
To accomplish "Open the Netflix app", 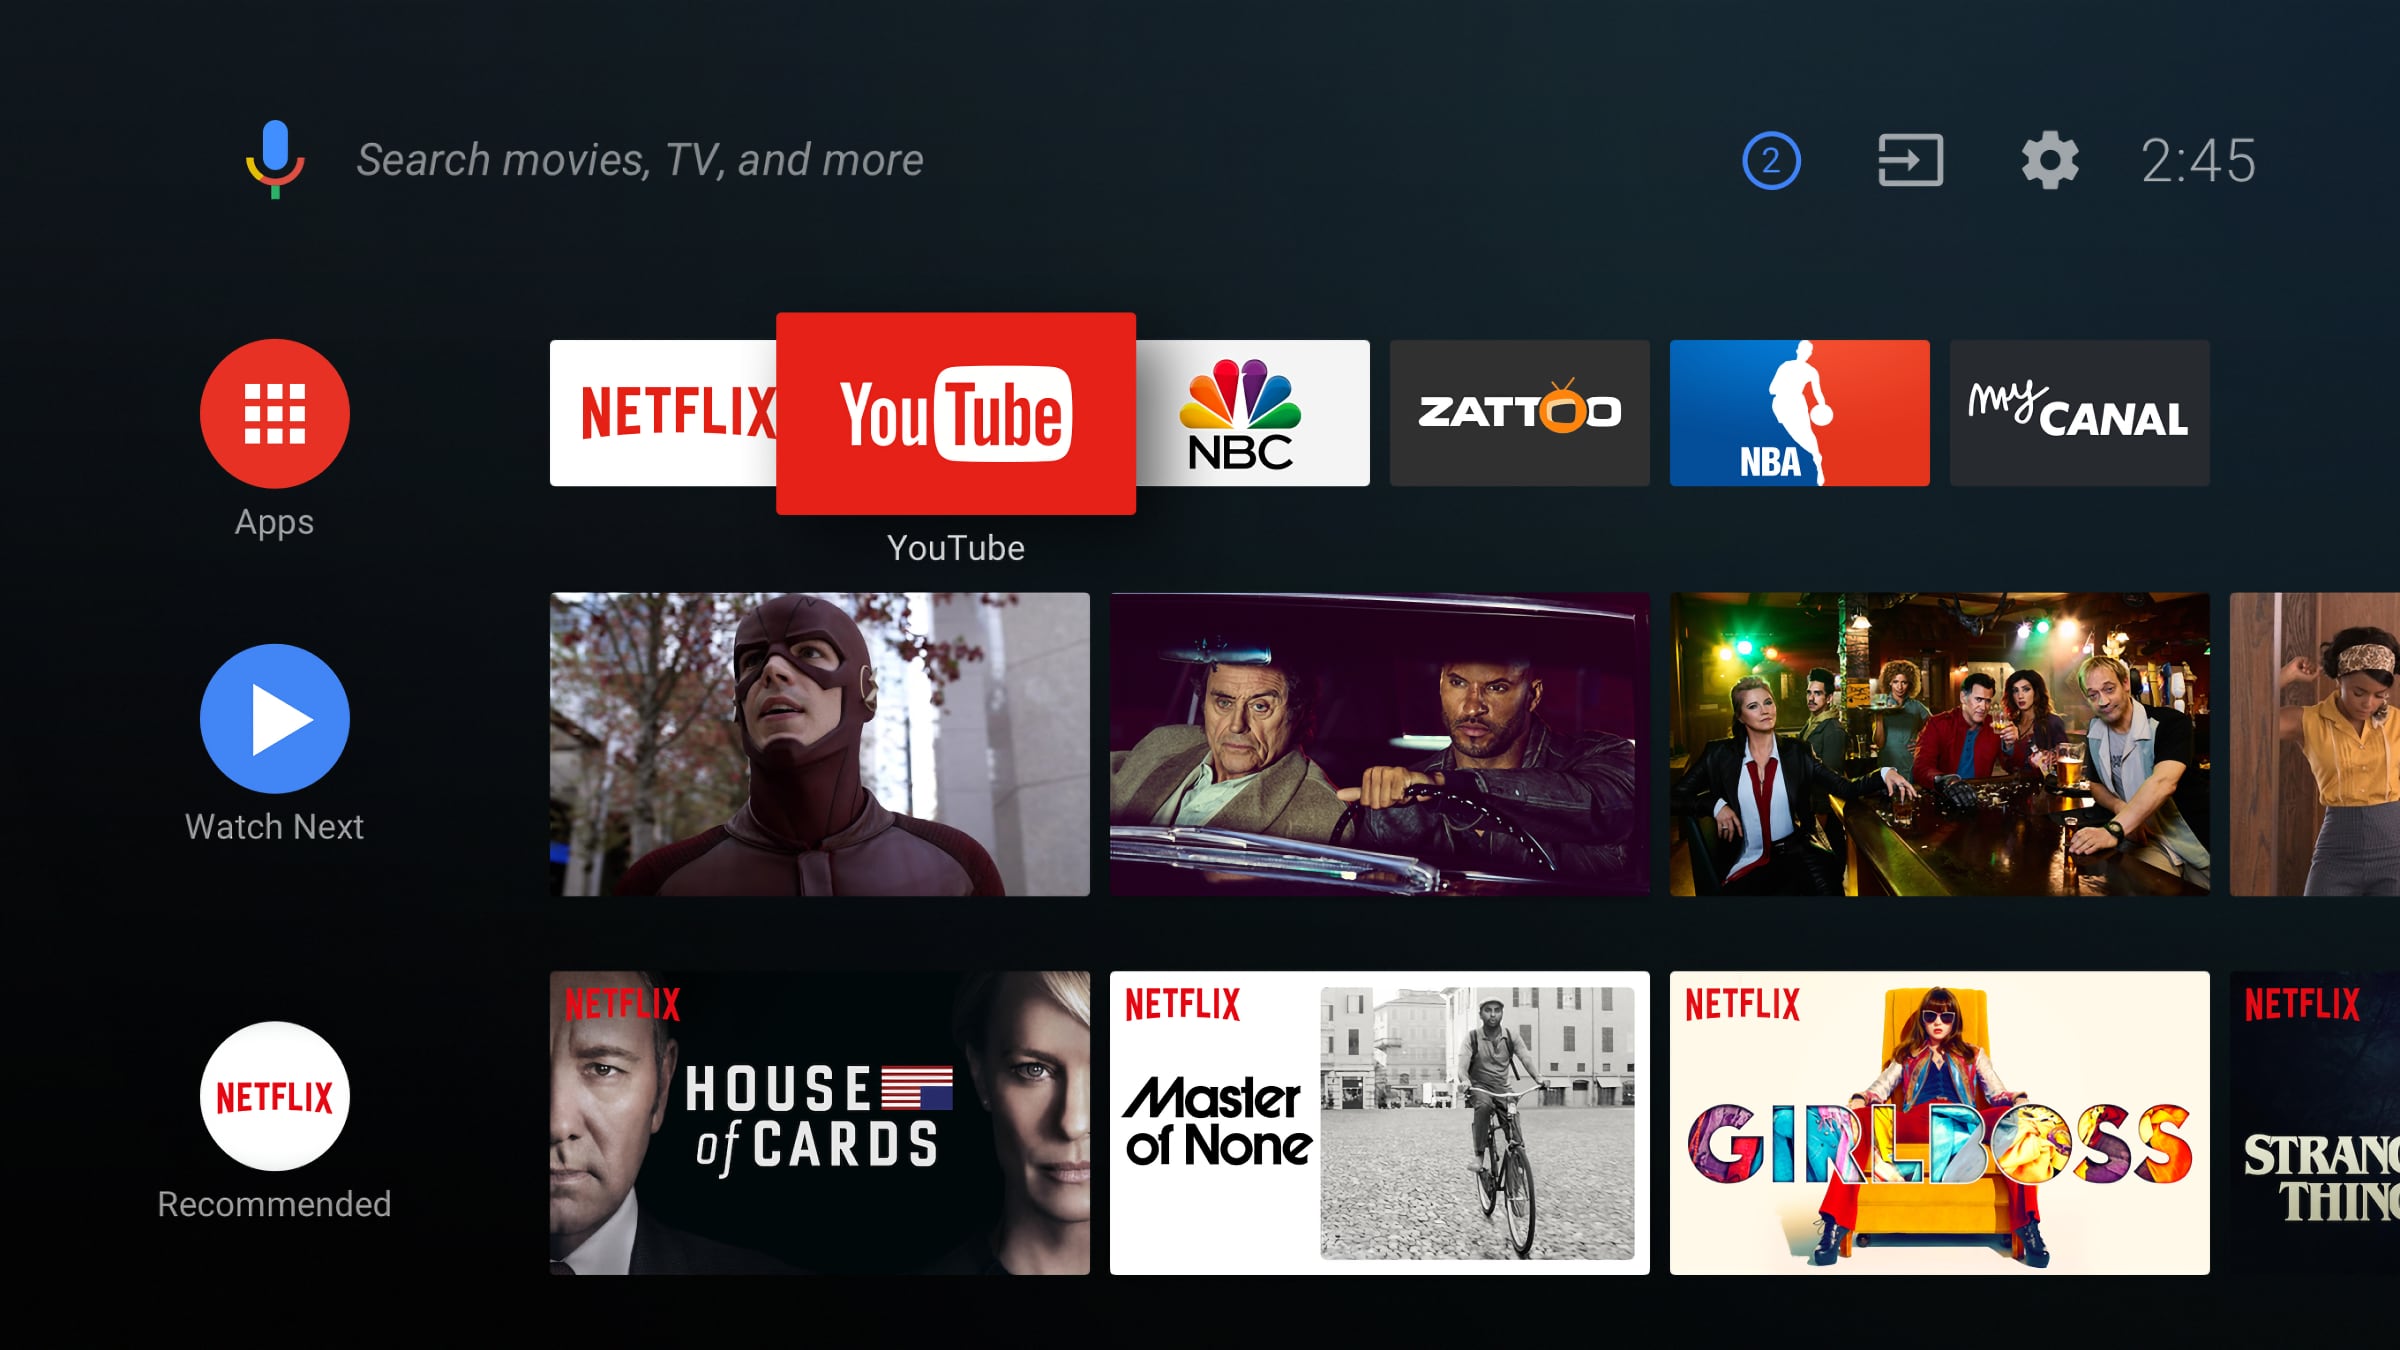I will [x=659, y=412].
